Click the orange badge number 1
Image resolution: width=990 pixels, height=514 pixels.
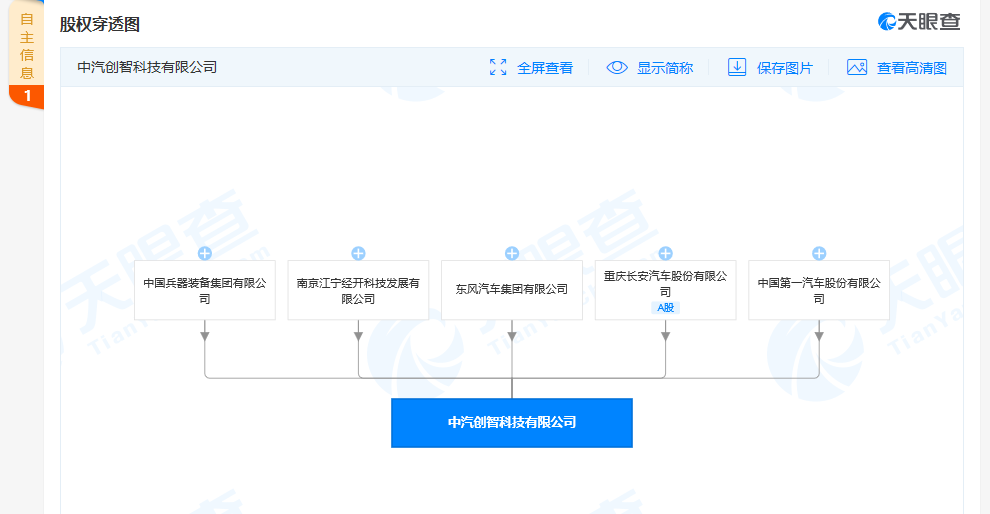pos(27,95)
